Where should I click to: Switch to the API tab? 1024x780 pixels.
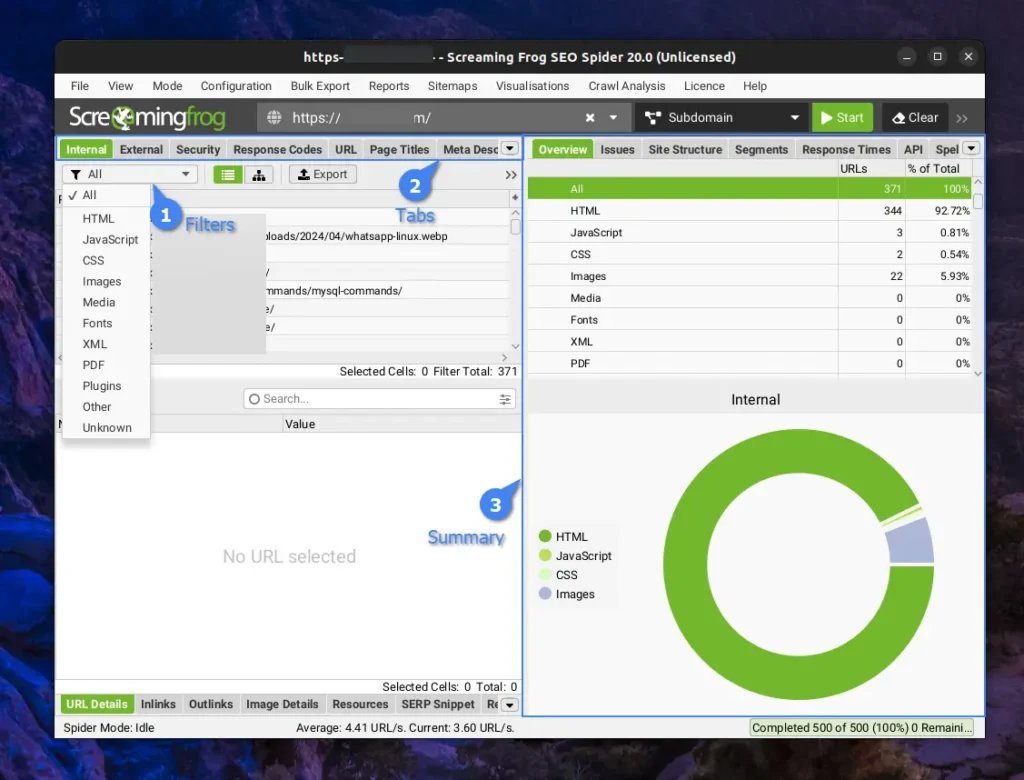coord(913,150)
